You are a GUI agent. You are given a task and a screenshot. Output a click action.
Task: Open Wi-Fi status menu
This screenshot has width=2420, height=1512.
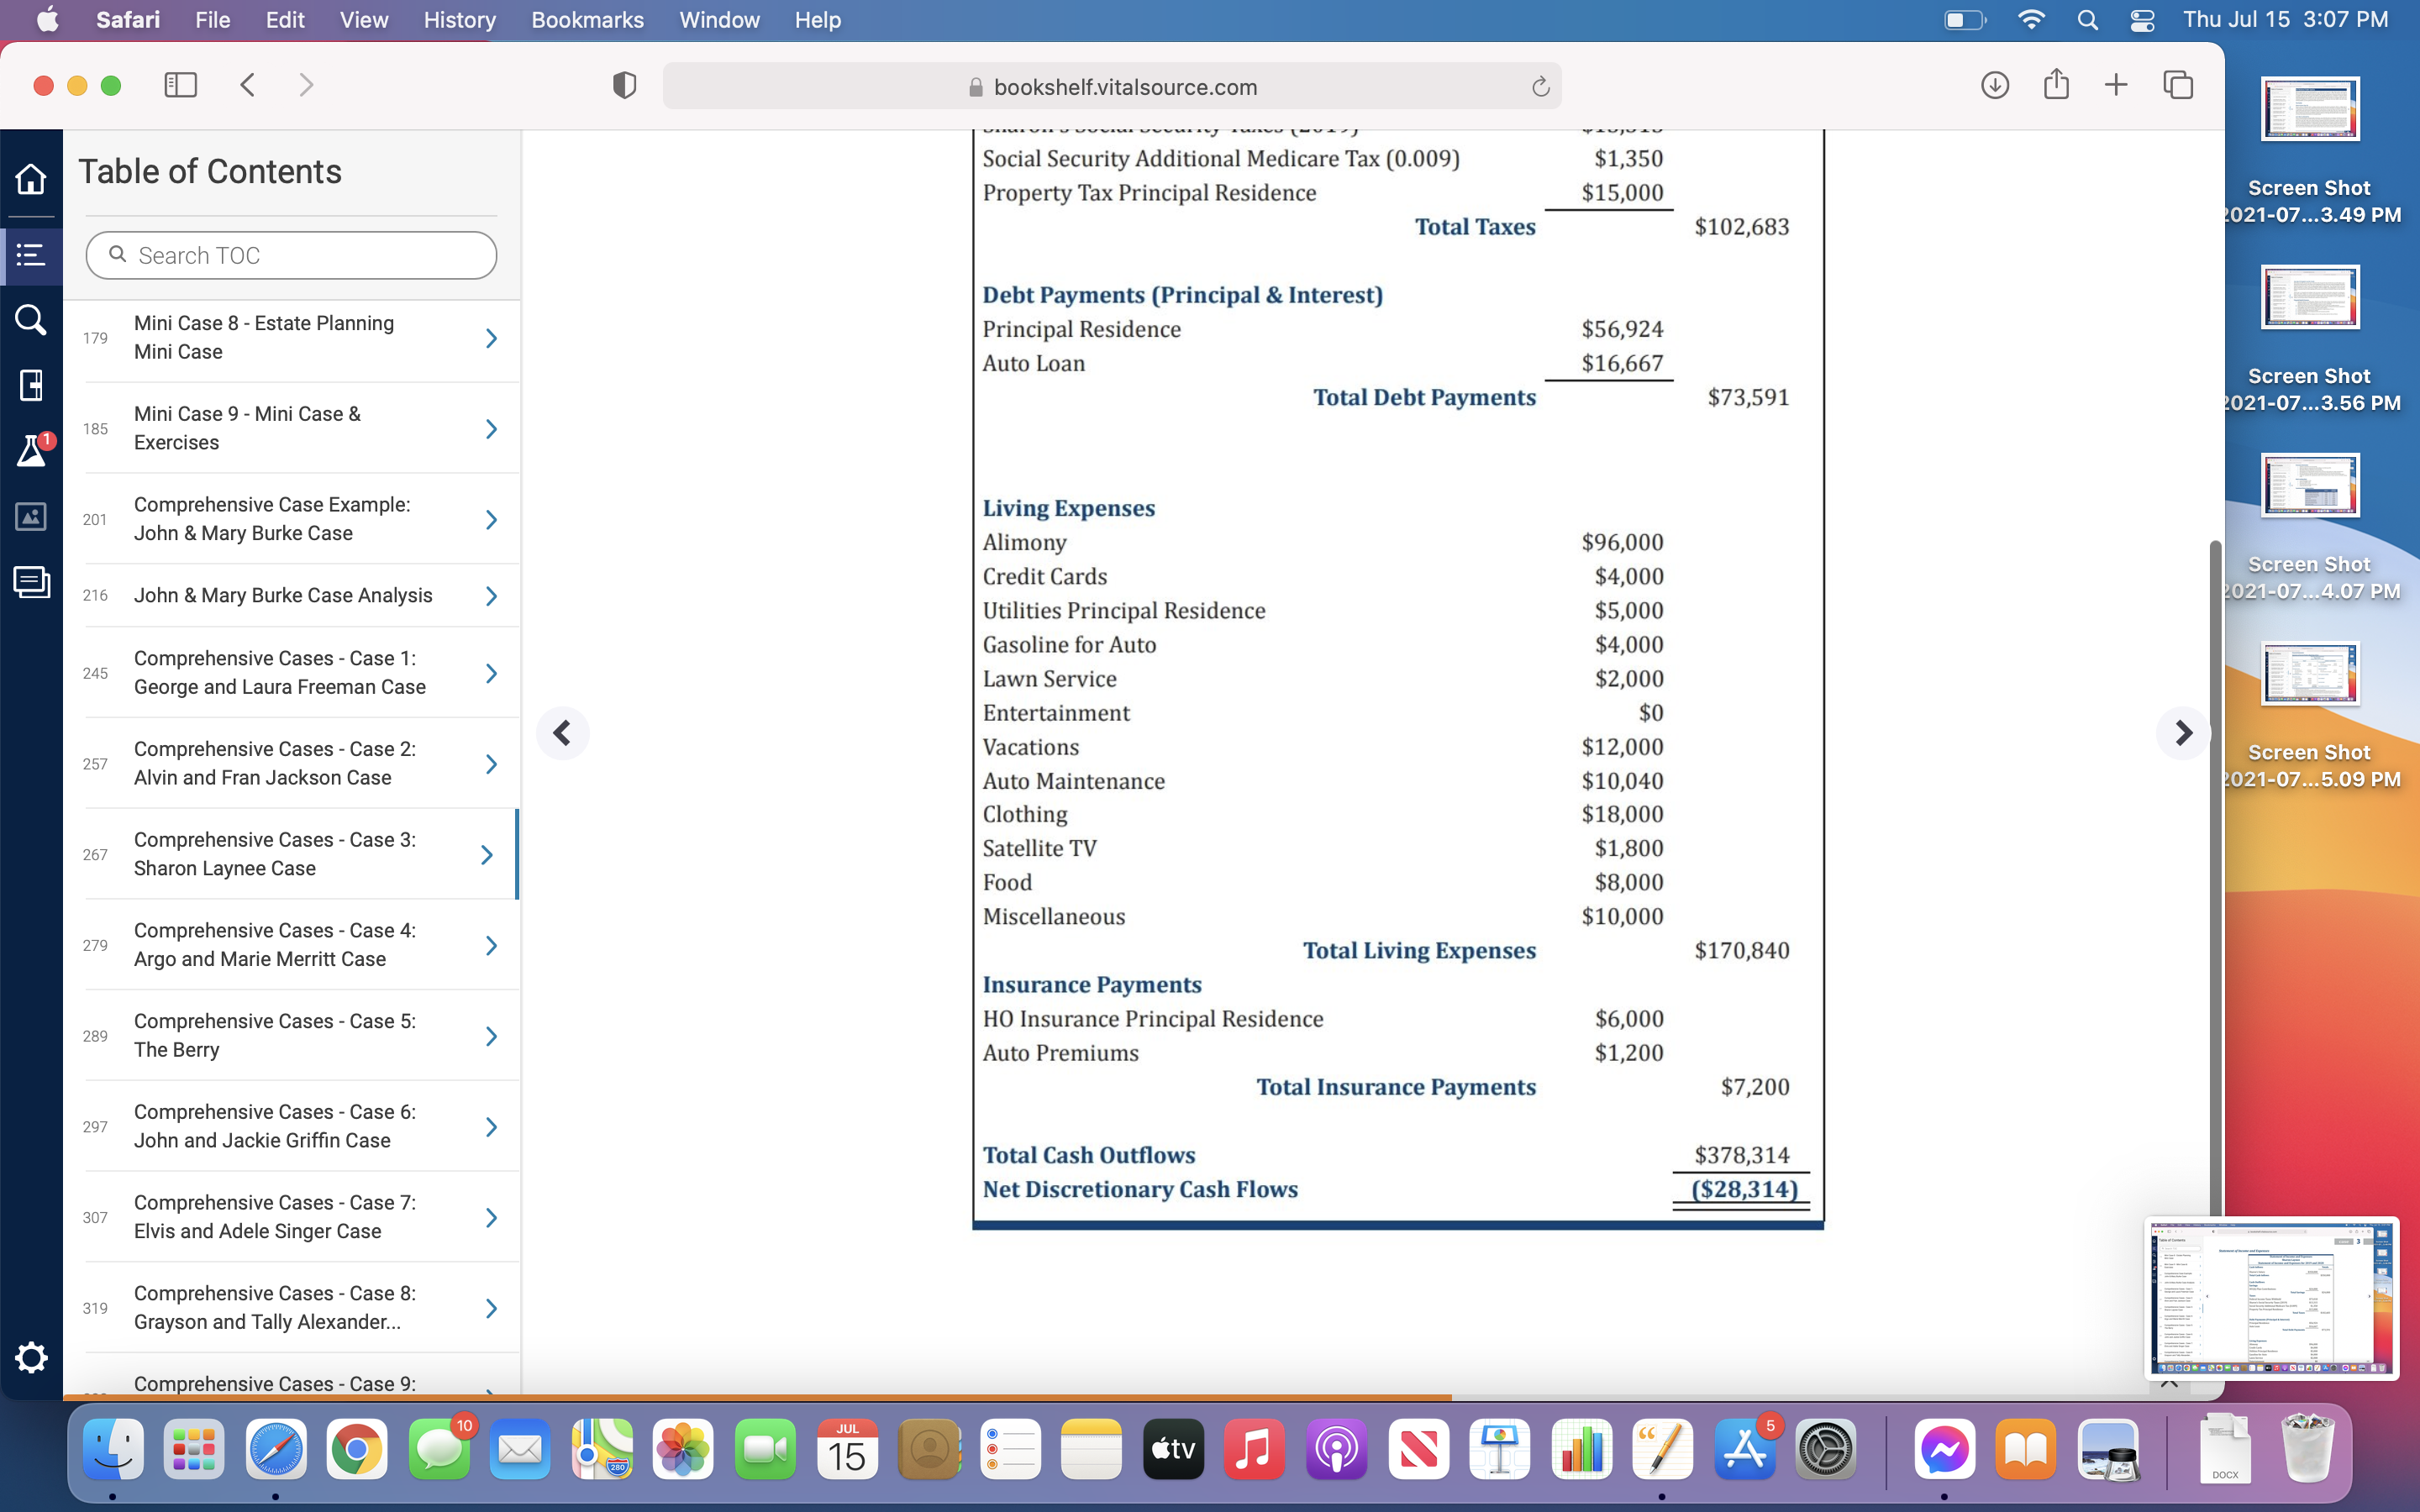point(2031,20)
